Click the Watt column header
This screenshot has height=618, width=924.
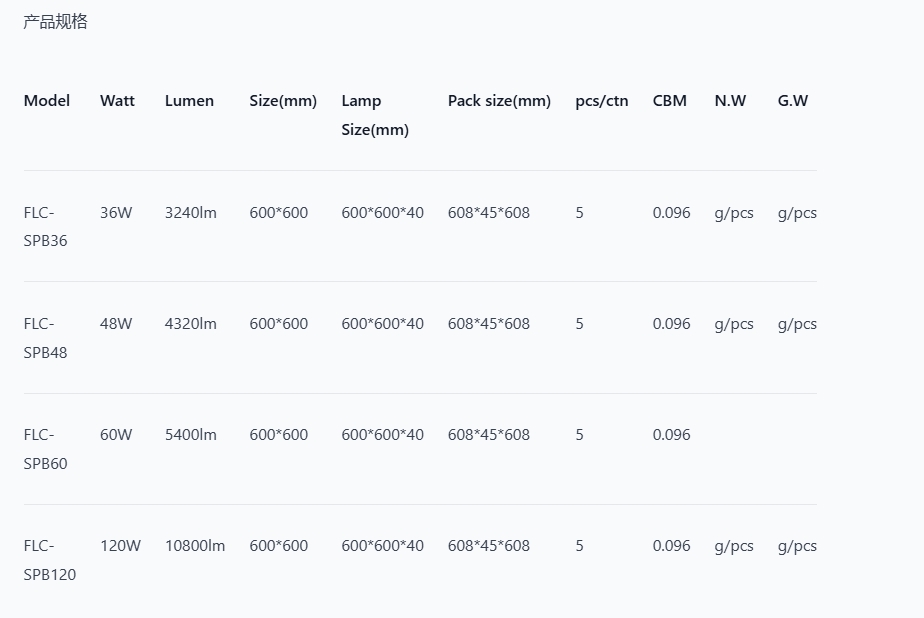(x=117, y=101)
